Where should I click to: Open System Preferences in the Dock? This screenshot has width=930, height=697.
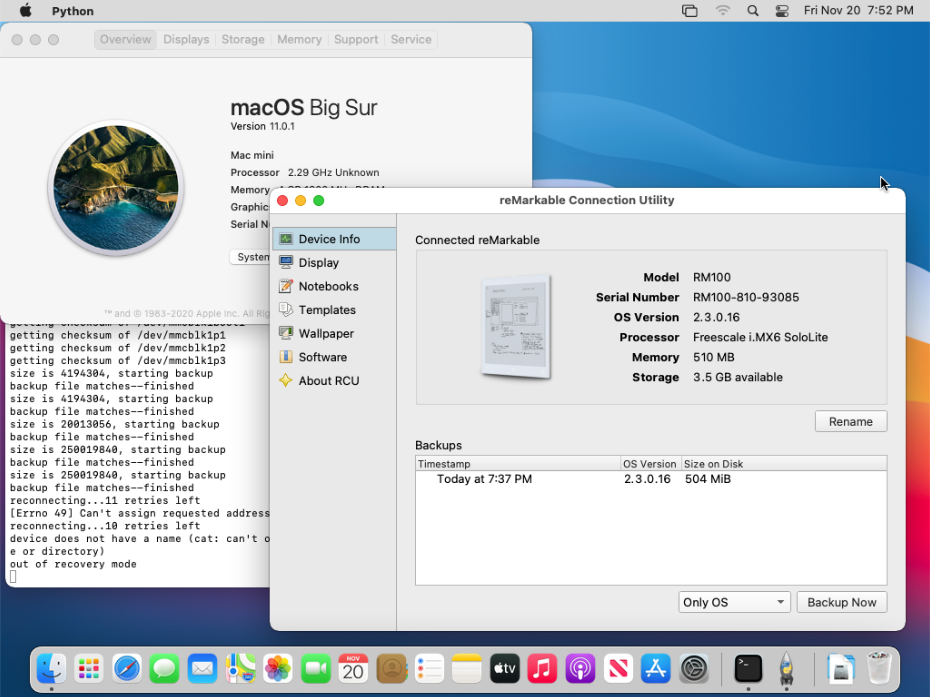click(x=693, y=669)
